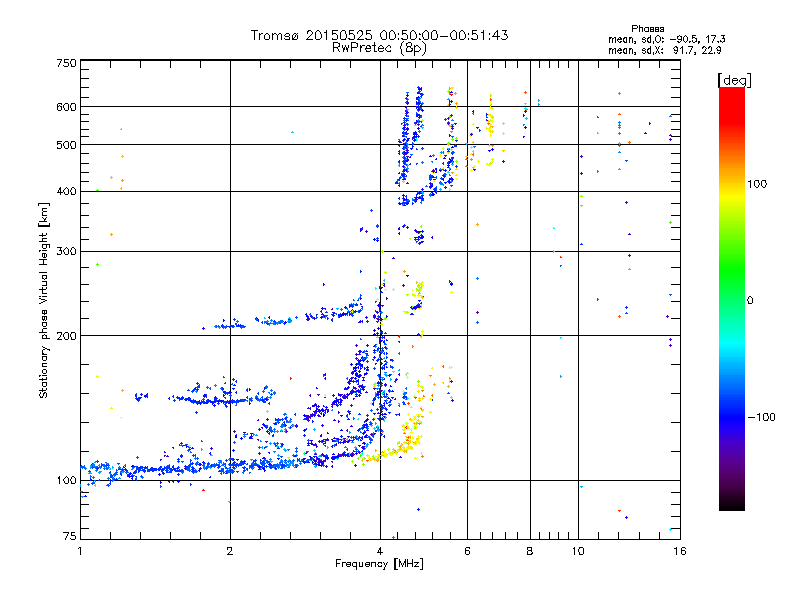800x600 pixels.
Task: Click the y-axis tick label '500'
Action: (x=66, y=145)
